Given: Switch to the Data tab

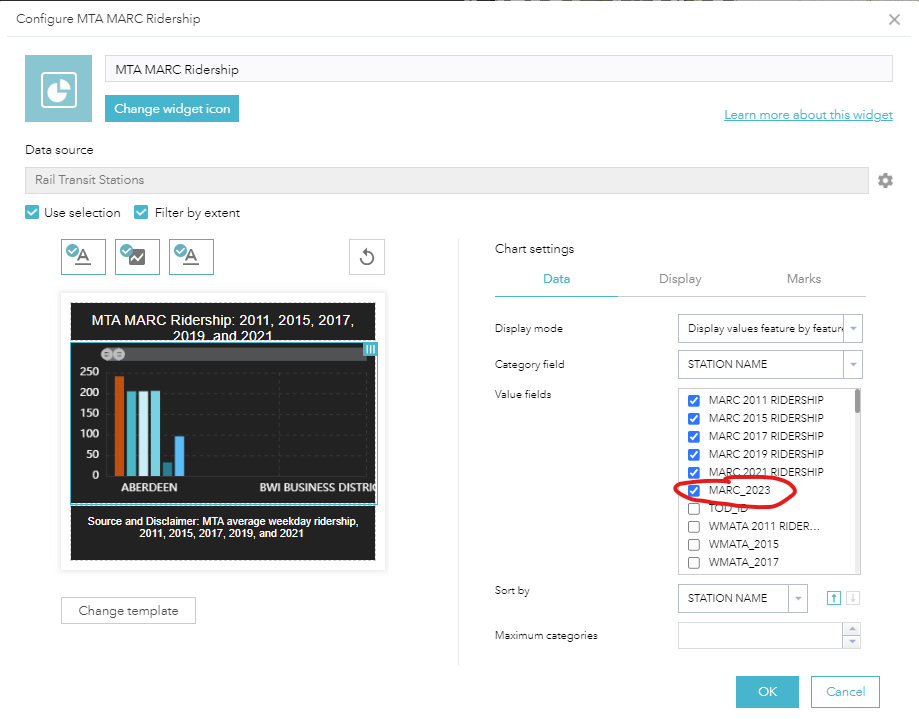Looking at the screenshot, I should point(556,279).
